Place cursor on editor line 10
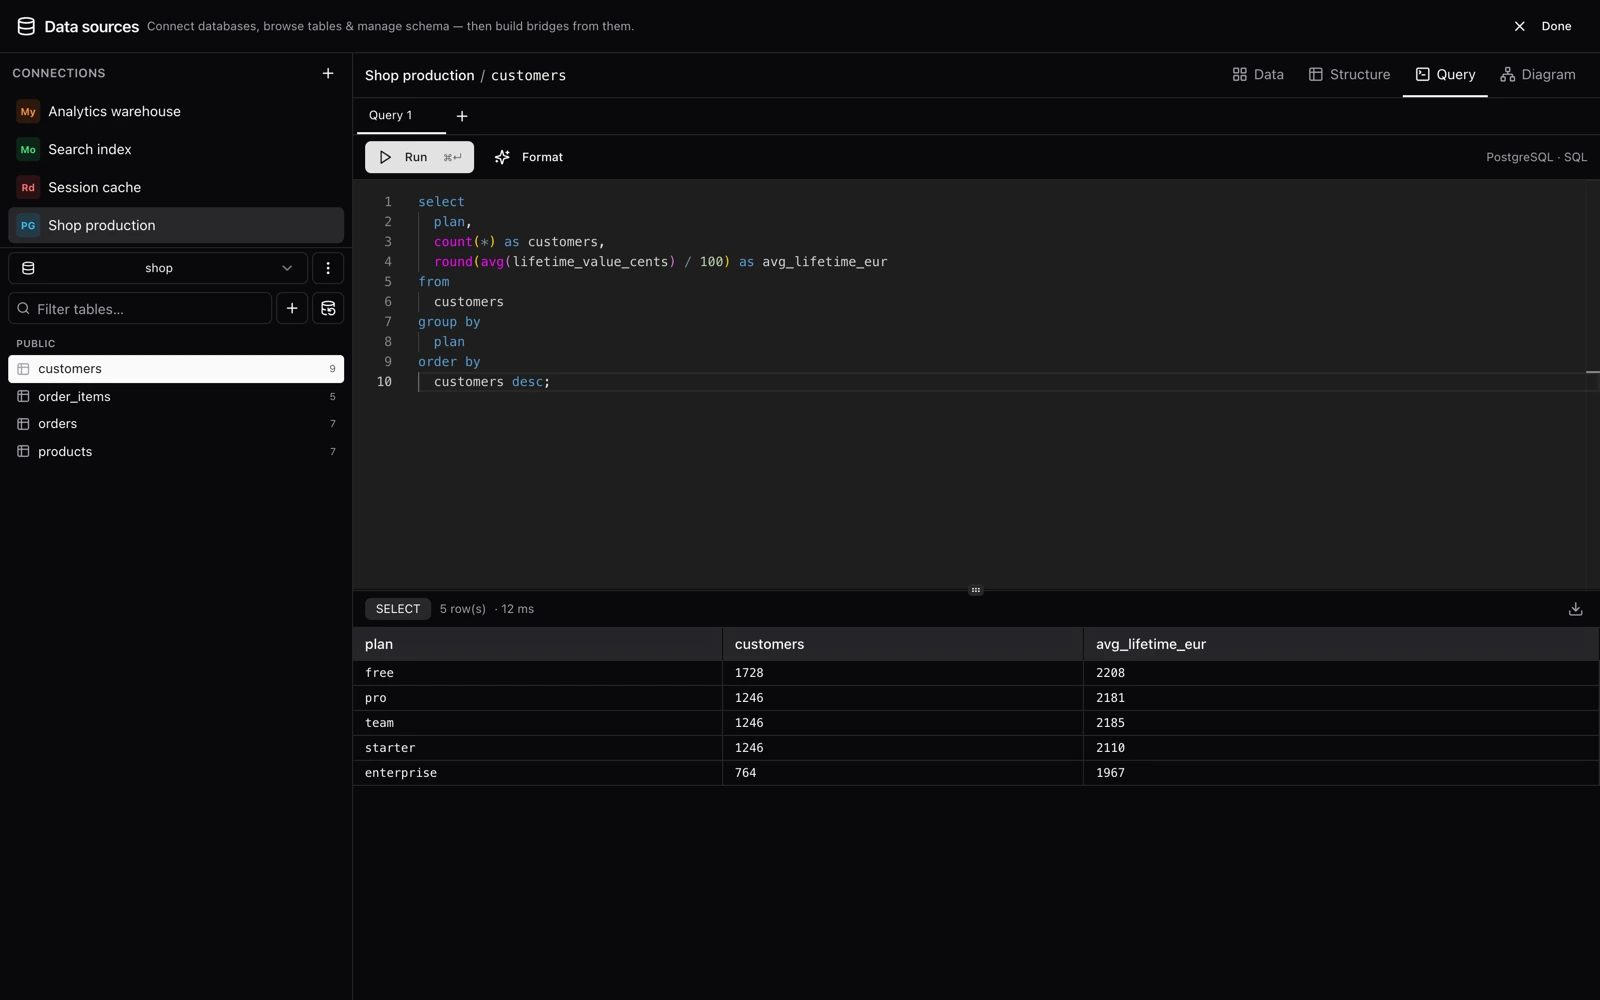The width and height of the screenshot is (1600, 1000). pos(1000,382)
